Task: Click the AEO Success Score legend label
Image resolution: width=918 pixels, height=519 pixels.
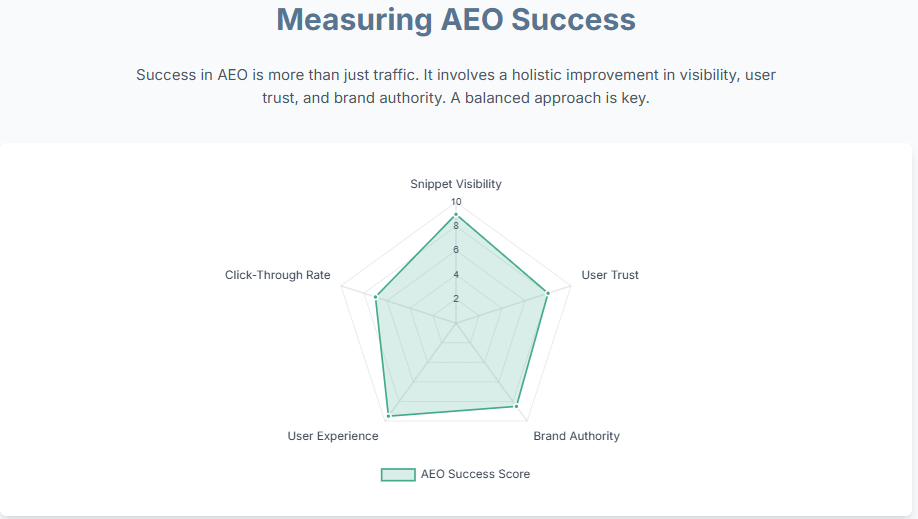Action: (475, 474)
